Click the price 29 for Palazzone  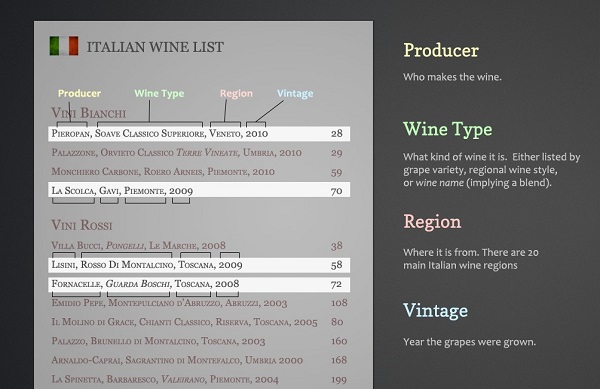pos(337,153)
